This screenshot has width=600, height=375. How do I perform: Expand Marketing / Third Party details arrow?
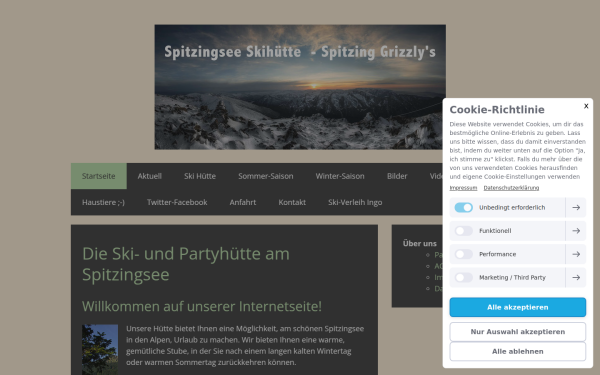point(576,277)
